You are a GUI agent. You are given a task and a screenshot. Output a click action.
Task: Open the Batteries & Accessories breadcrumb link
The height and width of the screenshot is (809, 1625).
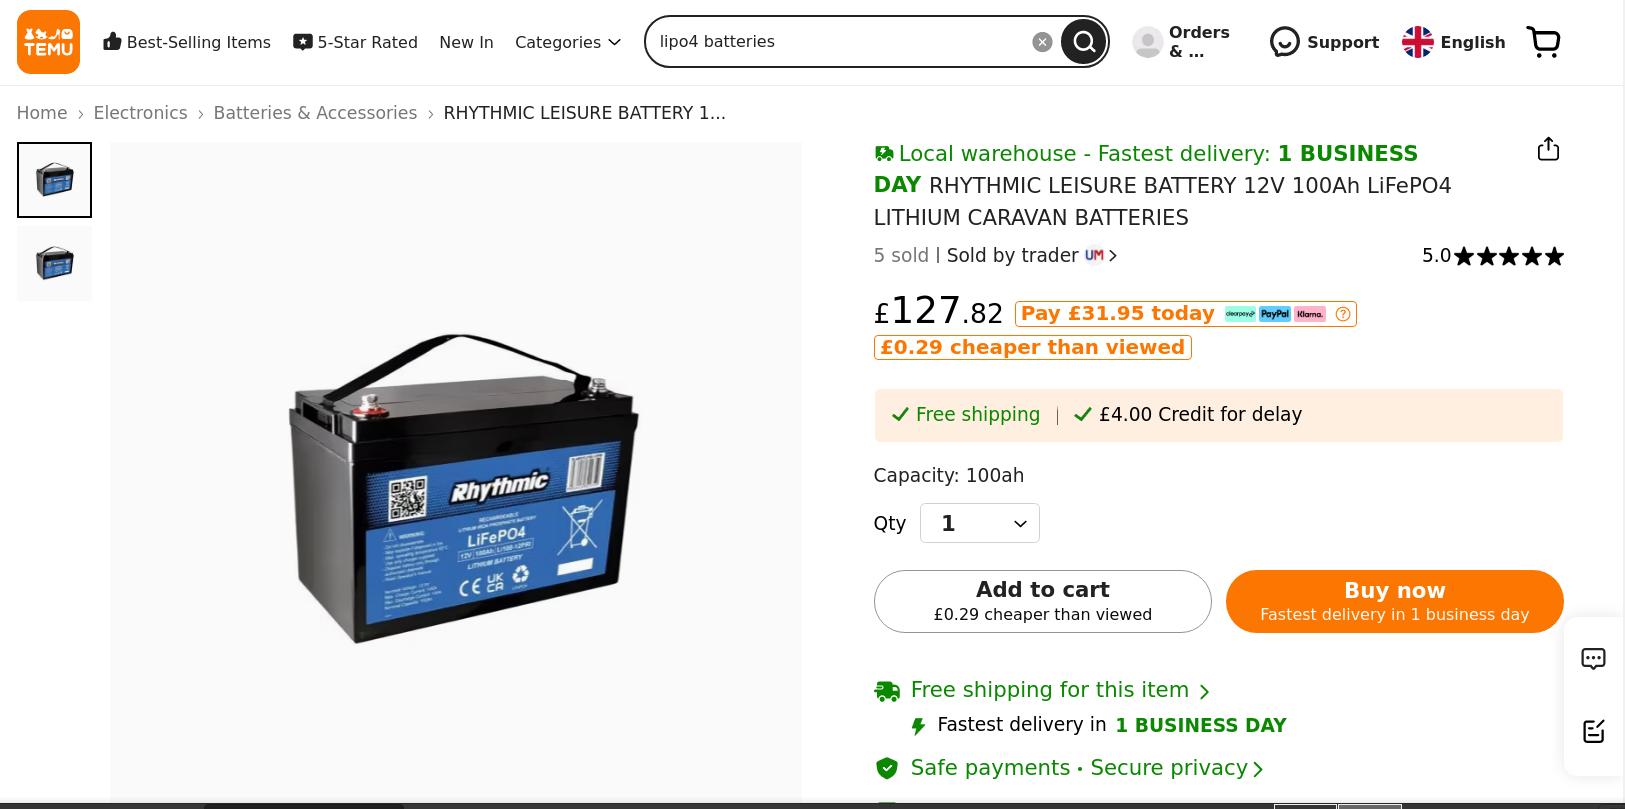click(x=315, y=113)
